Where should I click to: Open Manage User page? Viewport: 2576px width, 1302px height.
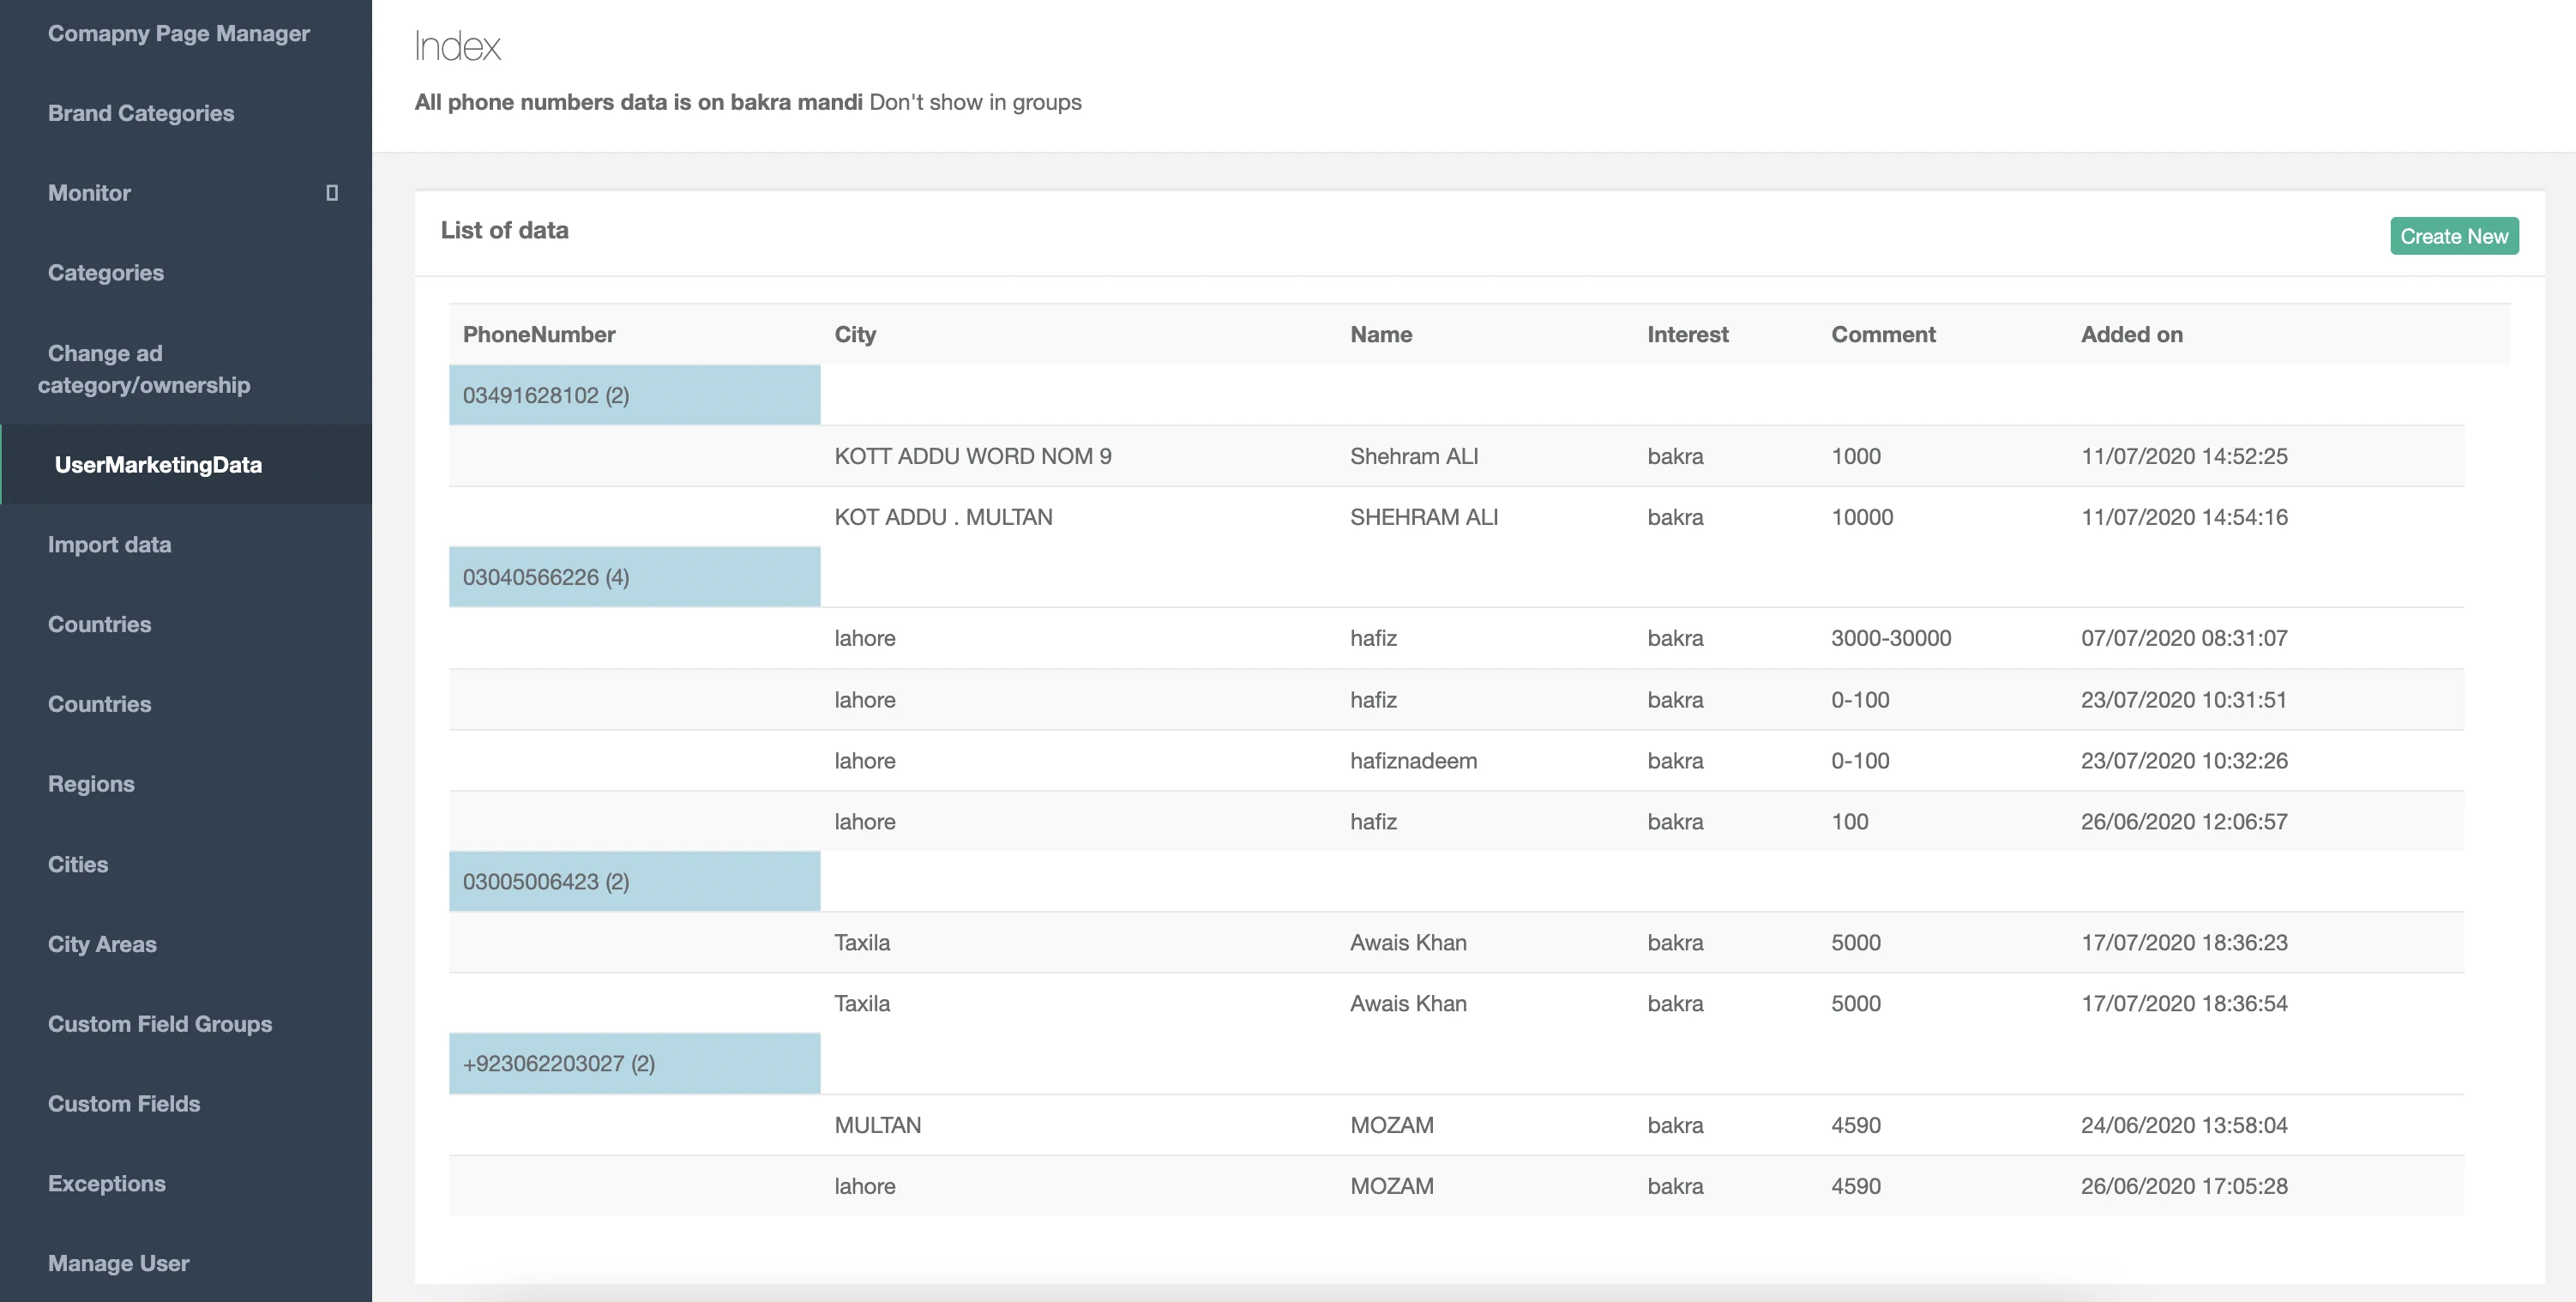point(119,1263)
